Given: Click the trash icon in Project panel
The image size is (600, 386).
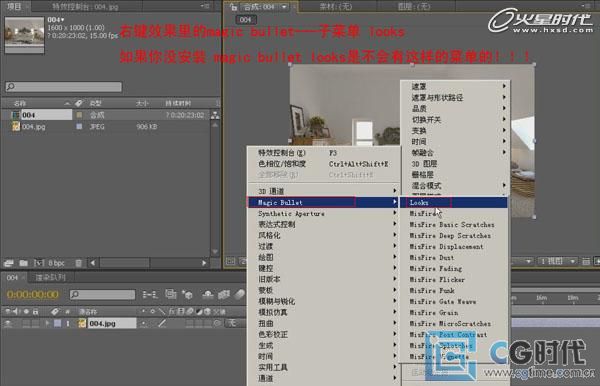Looking at the screenshot, I should (78, 263).
